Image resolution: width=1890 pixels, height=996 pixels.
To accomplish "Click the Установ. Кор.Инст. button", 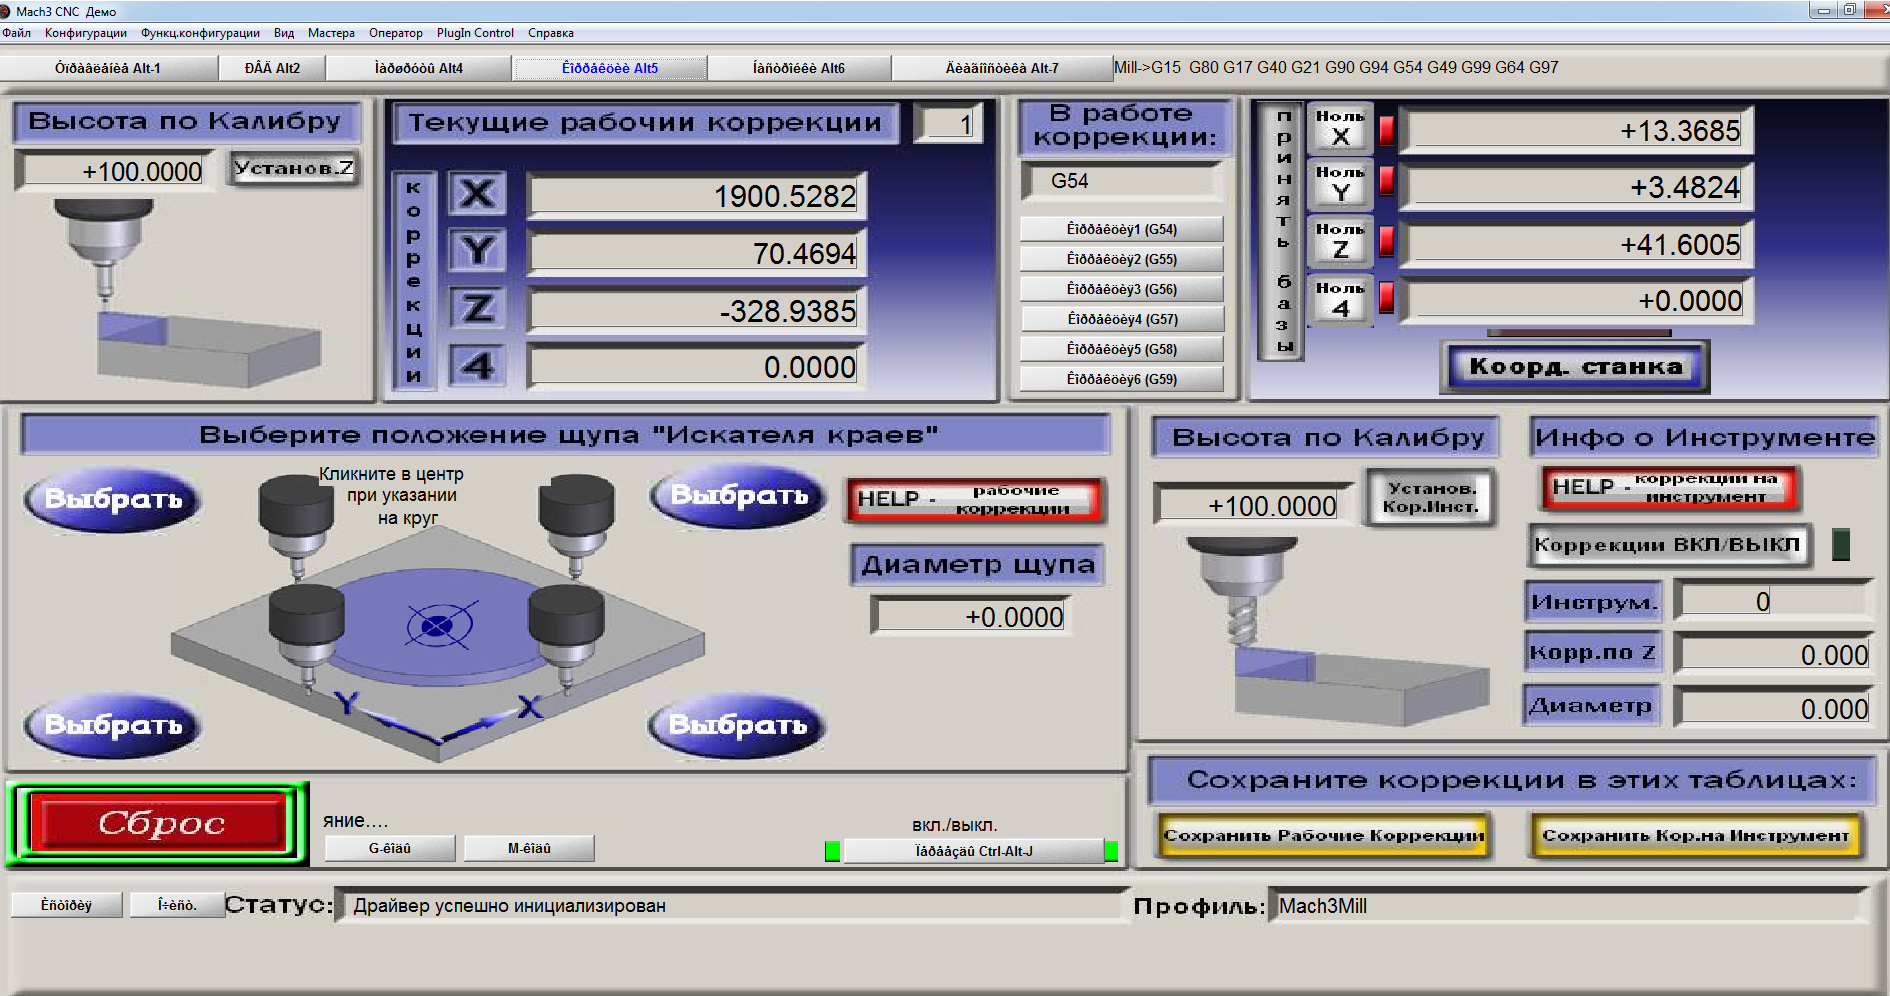I will tap(1431, 497).
